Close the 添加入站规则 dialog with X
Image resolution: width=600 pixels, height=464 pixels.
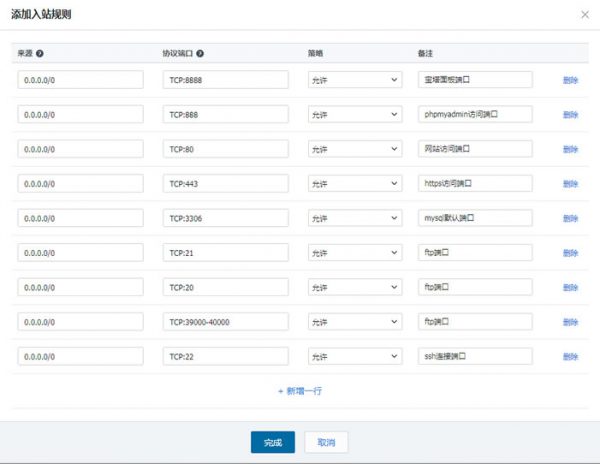pyautogui.click(x=584, y=14)
